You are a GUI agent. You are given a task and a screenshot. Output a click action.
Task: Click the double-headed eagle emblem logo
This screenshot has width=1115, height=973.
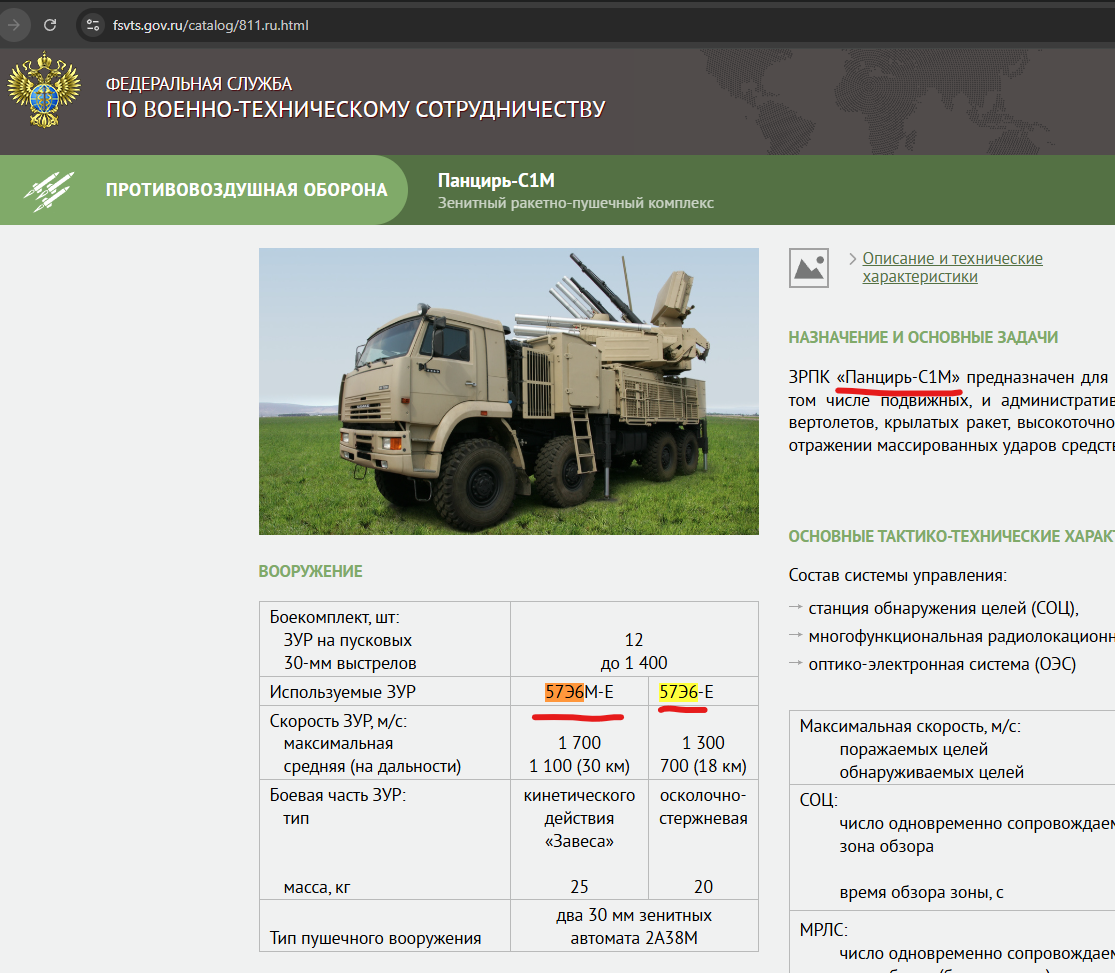click(x=44, y=90)
